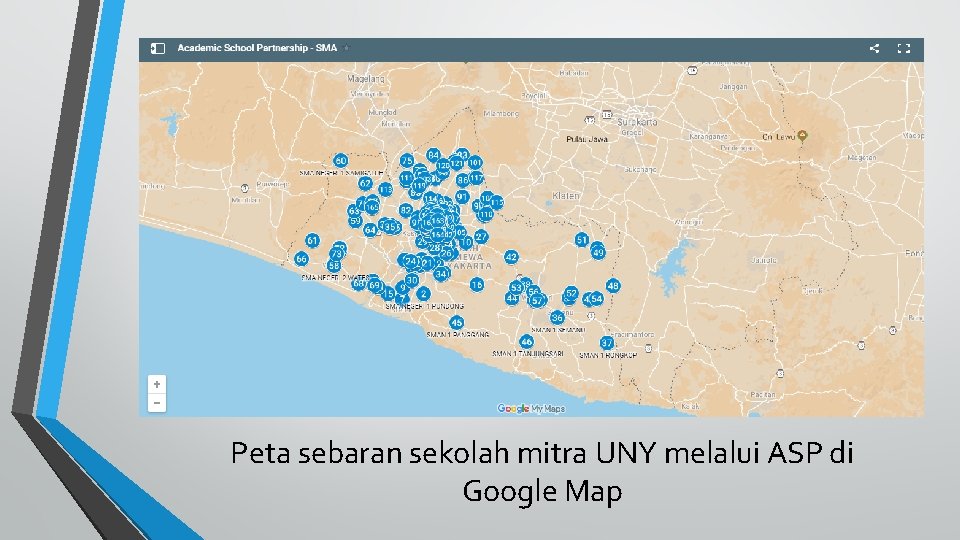
Task: Select map marker number 62
Action: tap(365, 183)
